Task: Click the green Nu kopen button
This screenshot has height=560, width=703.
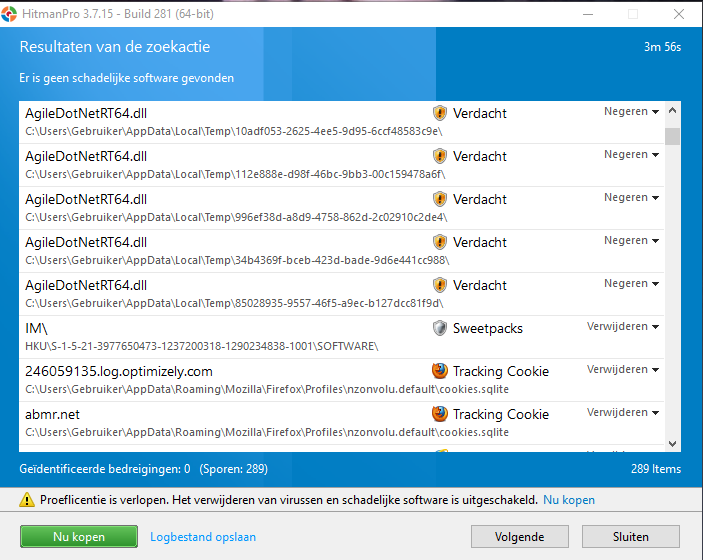Action: [79, 537]
